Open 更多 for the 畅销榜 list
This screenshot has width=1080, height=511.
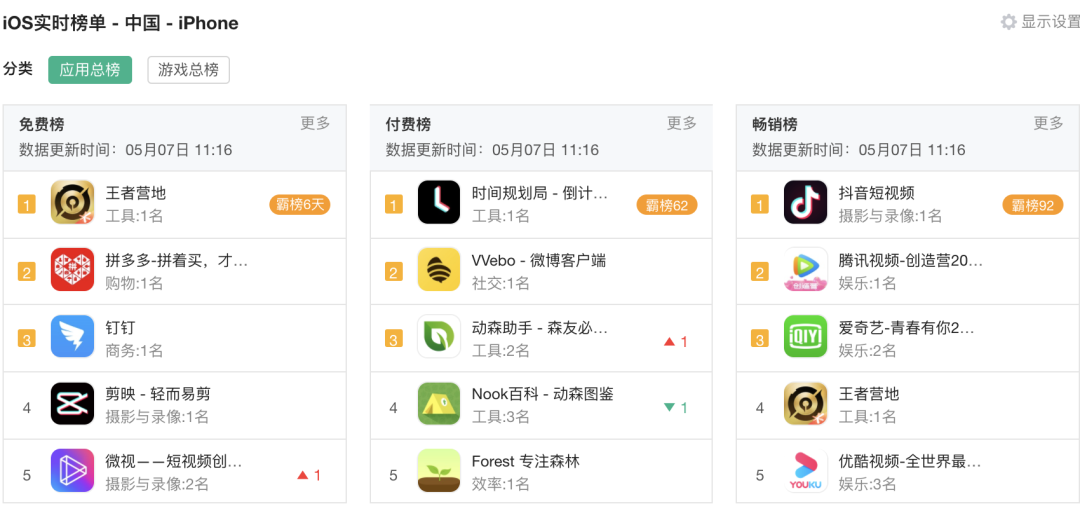1048,123
